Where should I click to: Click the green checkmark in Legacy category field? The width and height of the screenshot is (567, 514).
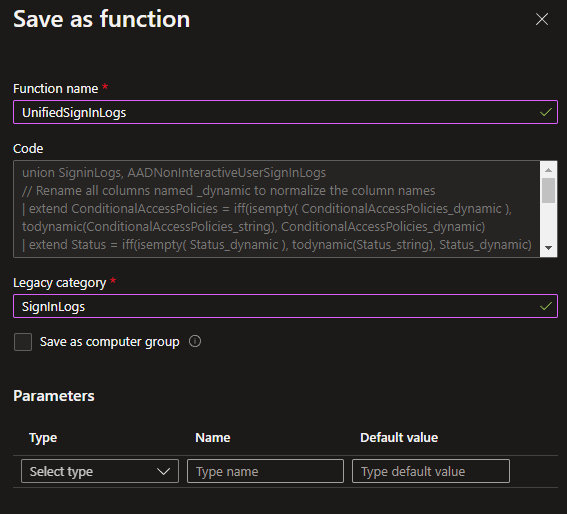[546, 306]
